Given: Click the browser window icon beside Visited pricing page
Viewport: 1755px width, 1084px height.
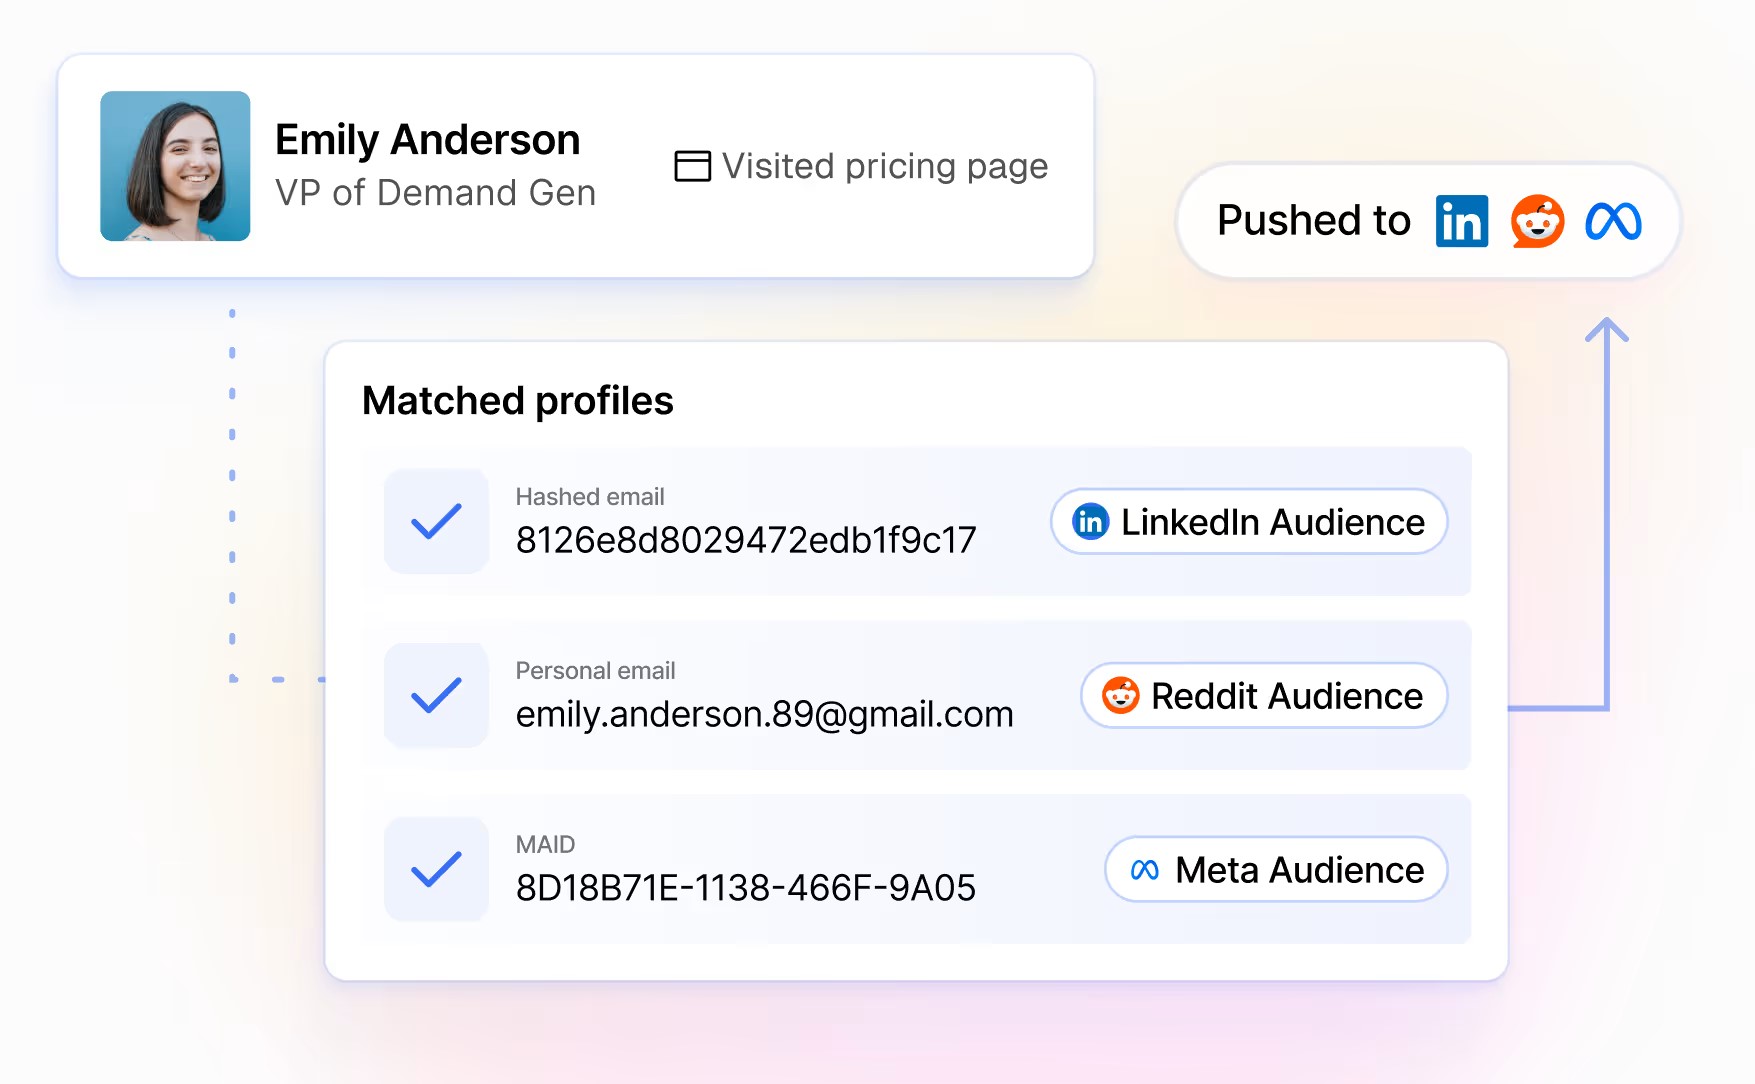Looking at the screenshot, I should tap(692, 166).
